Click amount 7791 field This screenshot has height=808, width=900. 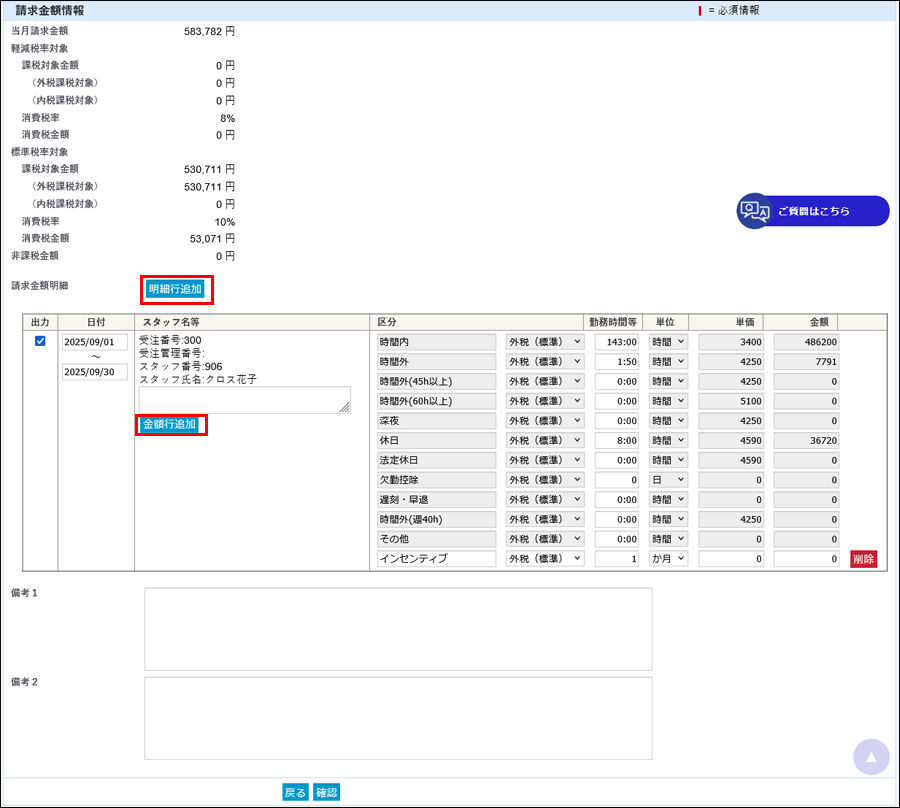click(806, 362)
